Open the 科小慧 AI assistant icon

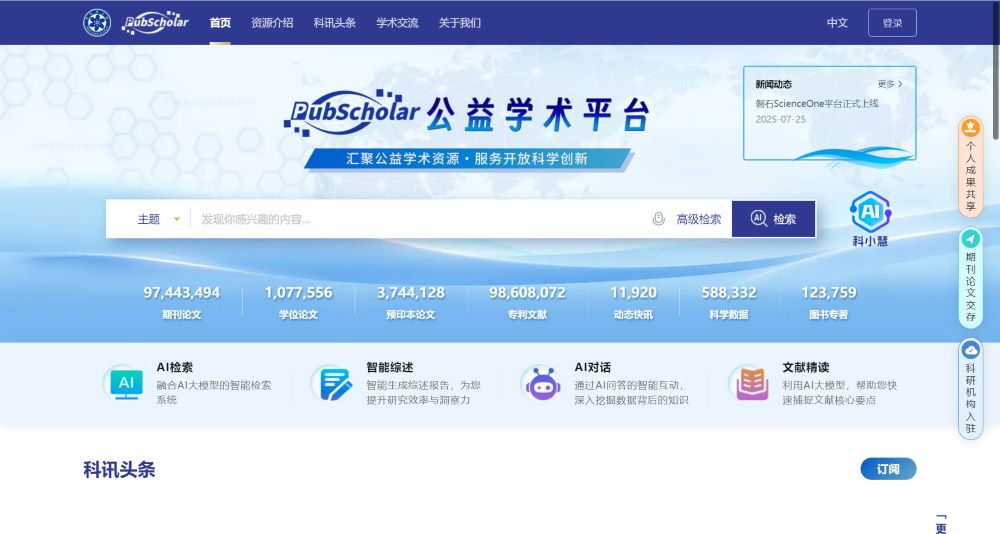pos(869,213)
